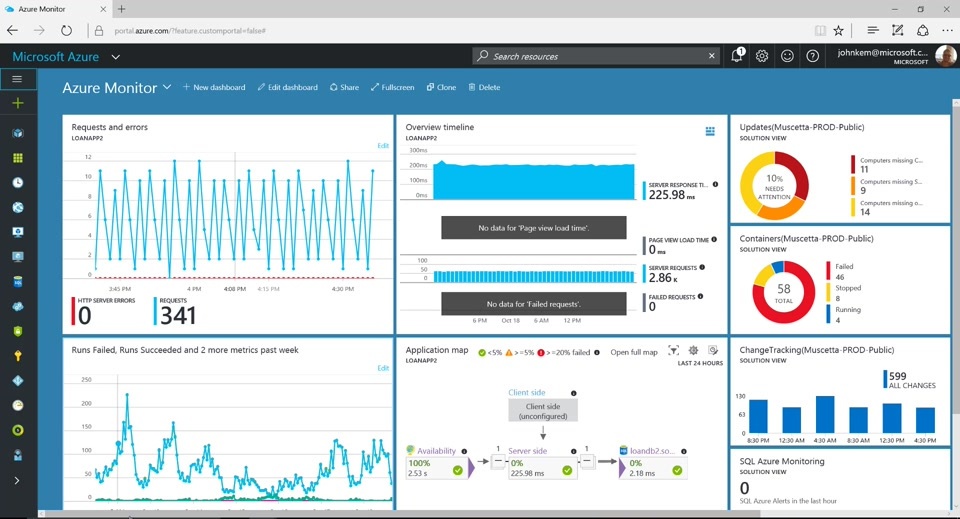Viewport: 960px width, 519px height.
Task: Click the grid icon in Overview timeline tile
Action: tap(710, 131)
